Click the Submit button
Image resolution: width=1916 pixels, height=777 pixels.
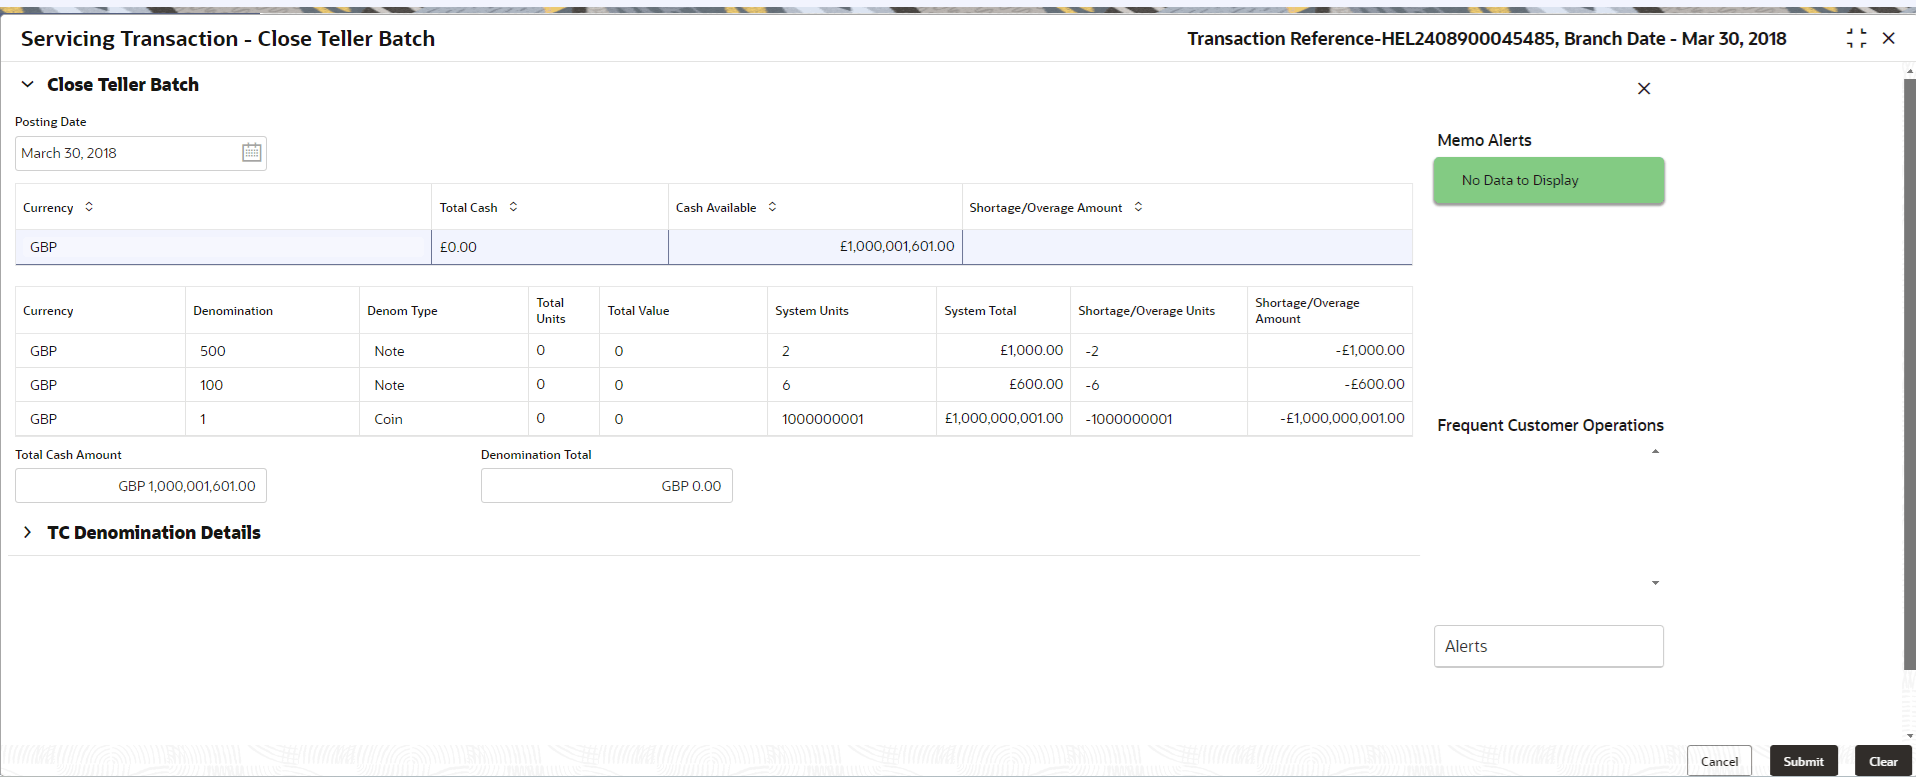pos(1803,761)
